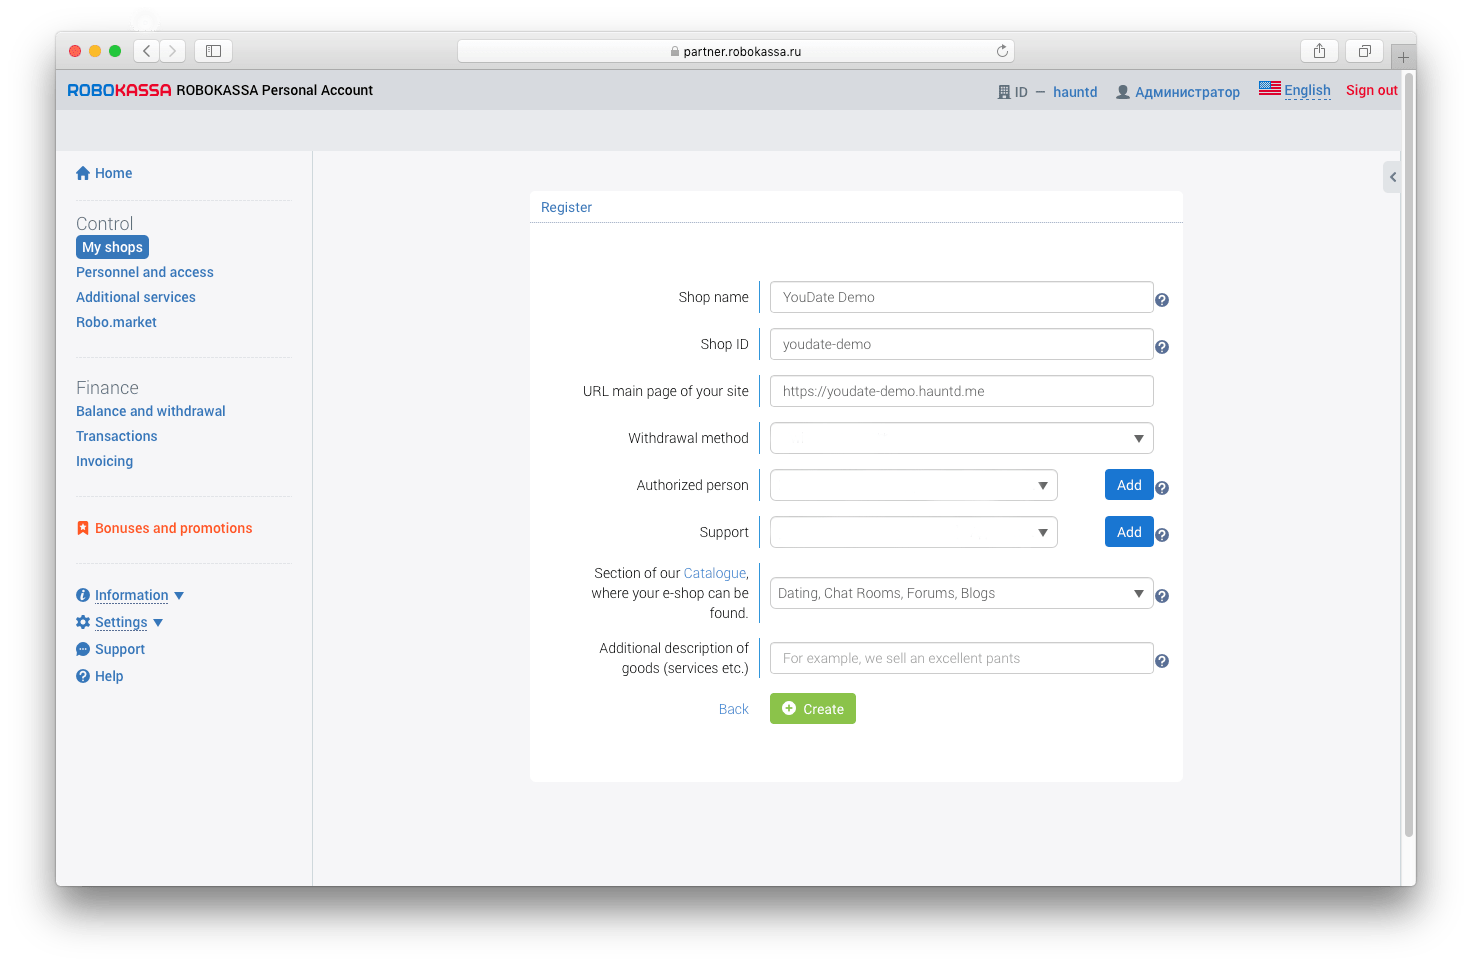The height and width of the screenshot is (966, 1472).
Task: Expand the Information menu in sidebar
Action: pyautogui.click(x=131, y=595)
